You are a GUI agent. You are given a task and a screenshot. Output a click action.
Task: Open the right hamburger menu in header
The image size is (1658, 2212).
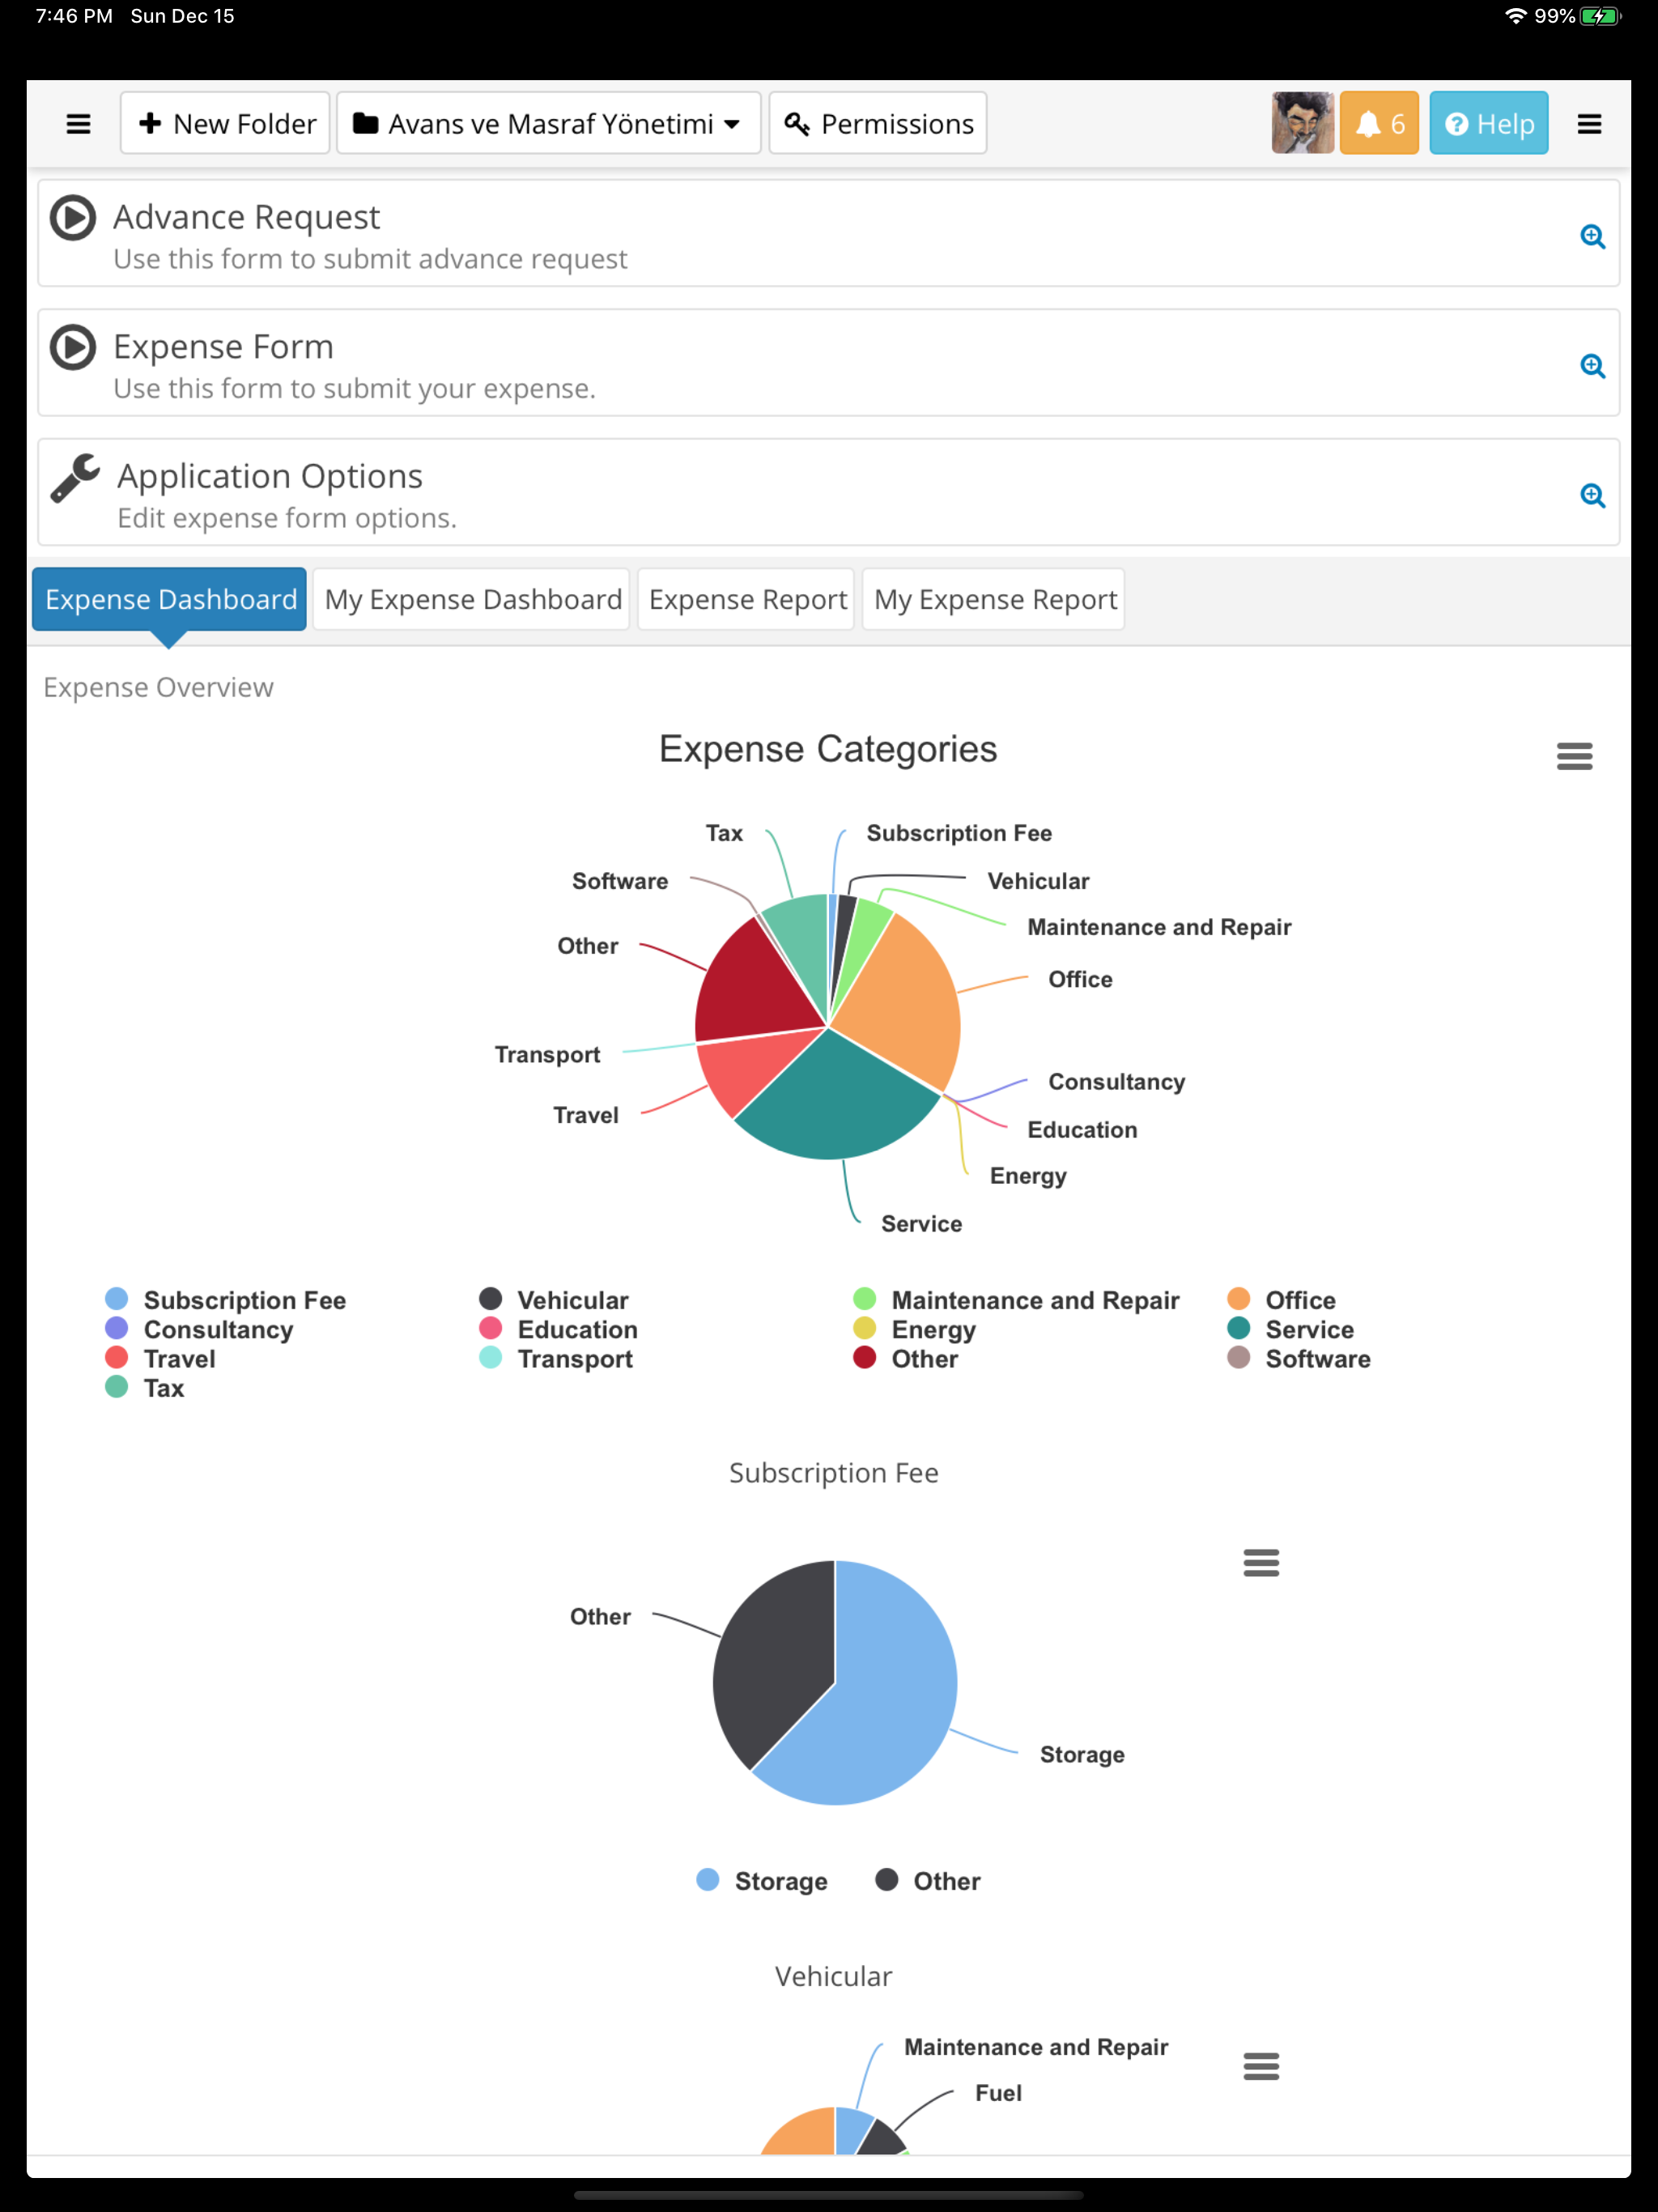(x=1589, y=124)
